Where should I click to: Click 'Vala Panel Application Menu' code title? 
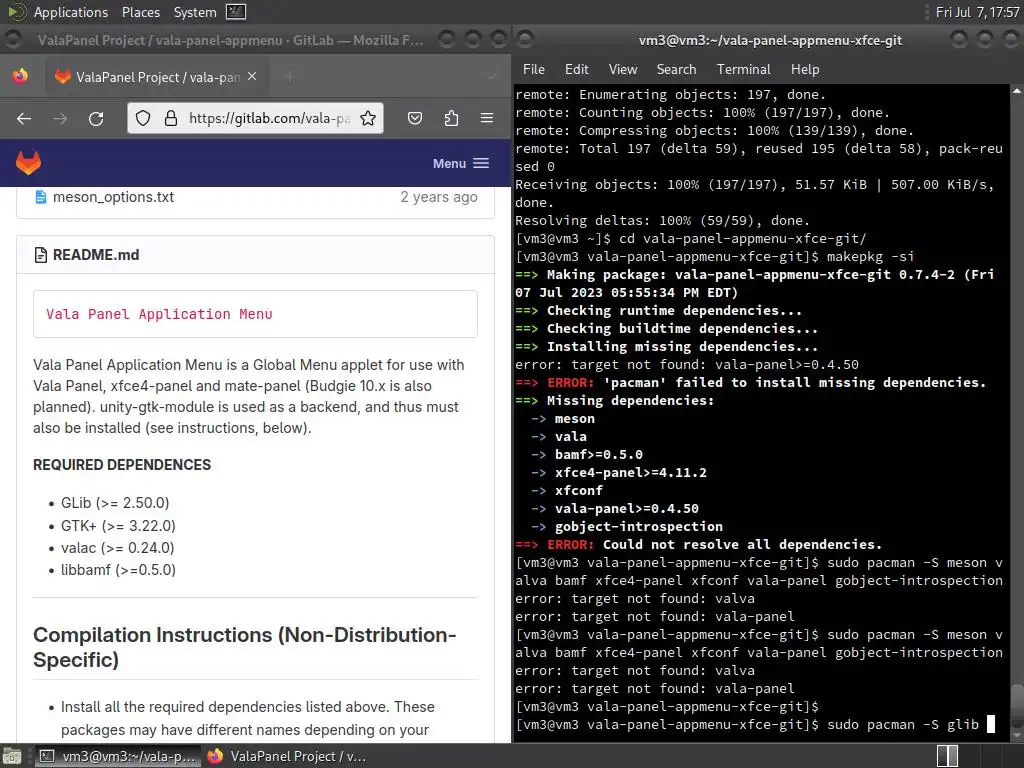pos(159,314)
